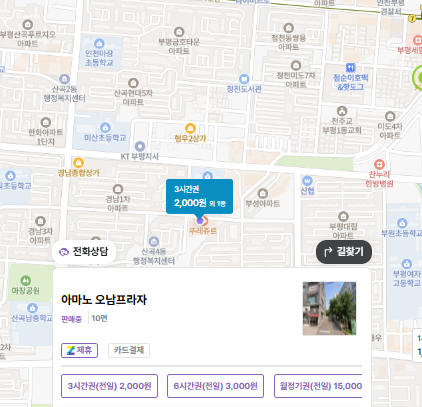This screenshot has height=407, width=422.
Task: Select the 청천동쌍용 아파트 map icon
Action: coord(289,28)
